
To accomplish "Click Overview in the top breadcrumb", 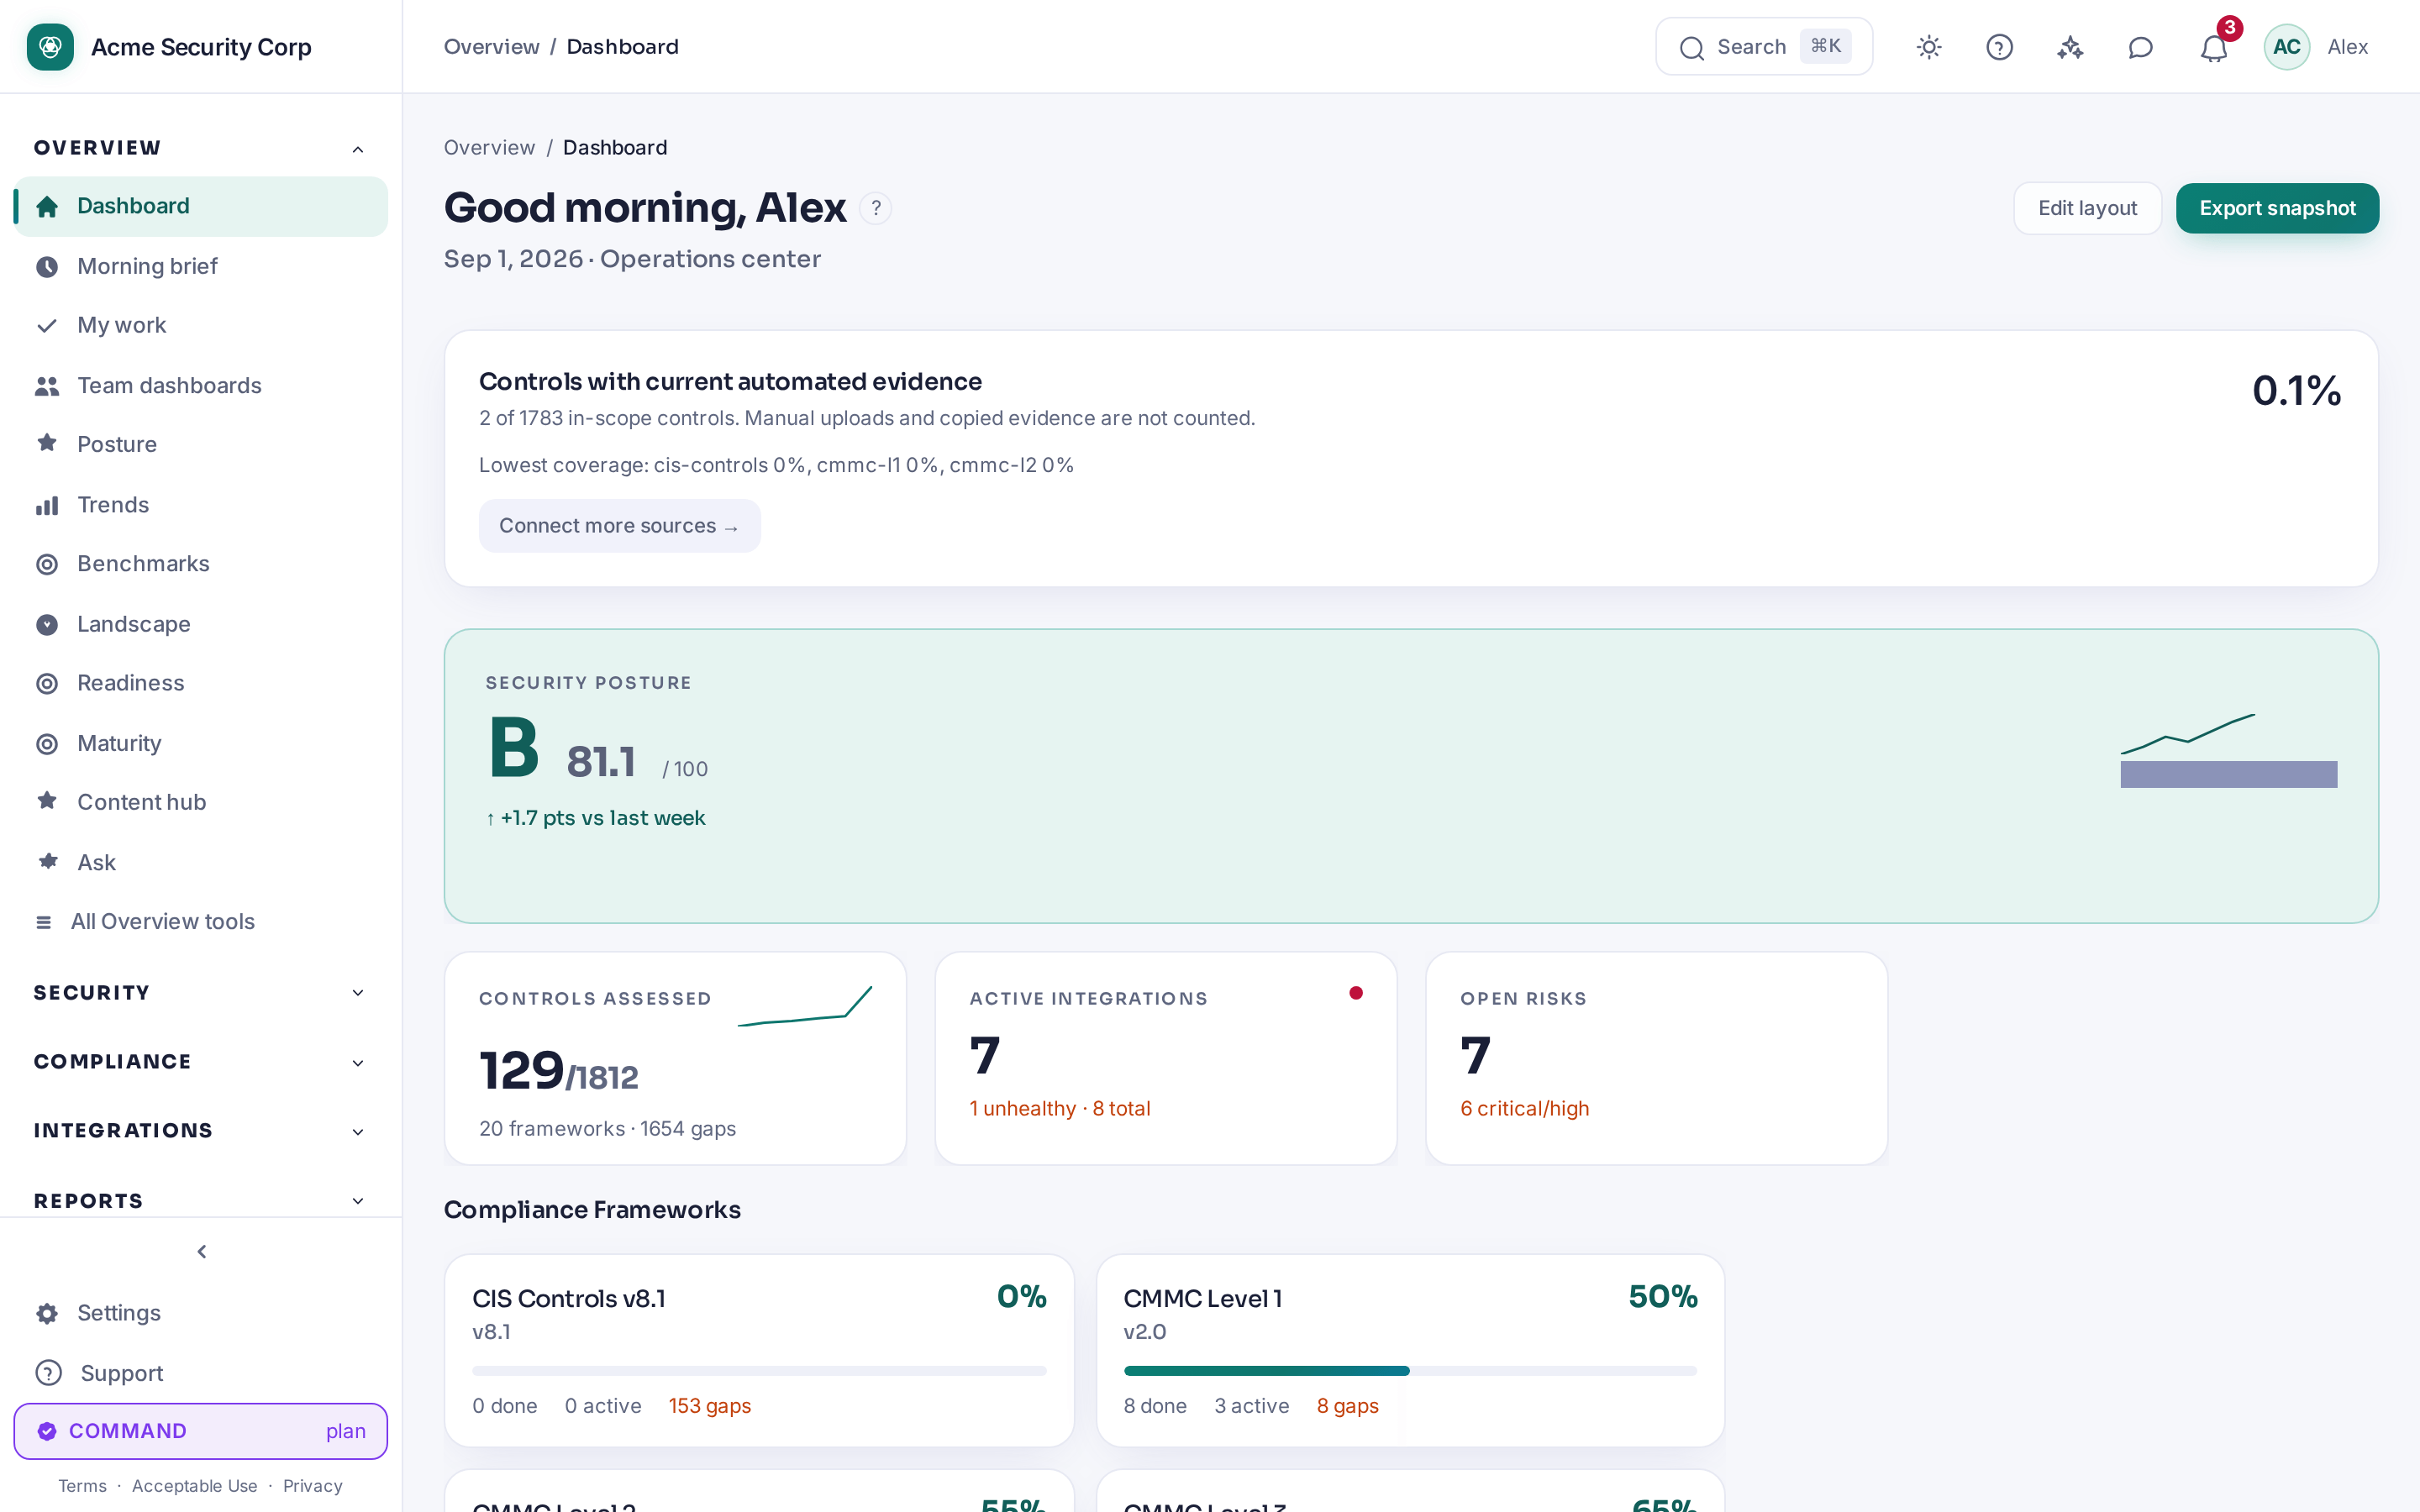I will point(491,47).
